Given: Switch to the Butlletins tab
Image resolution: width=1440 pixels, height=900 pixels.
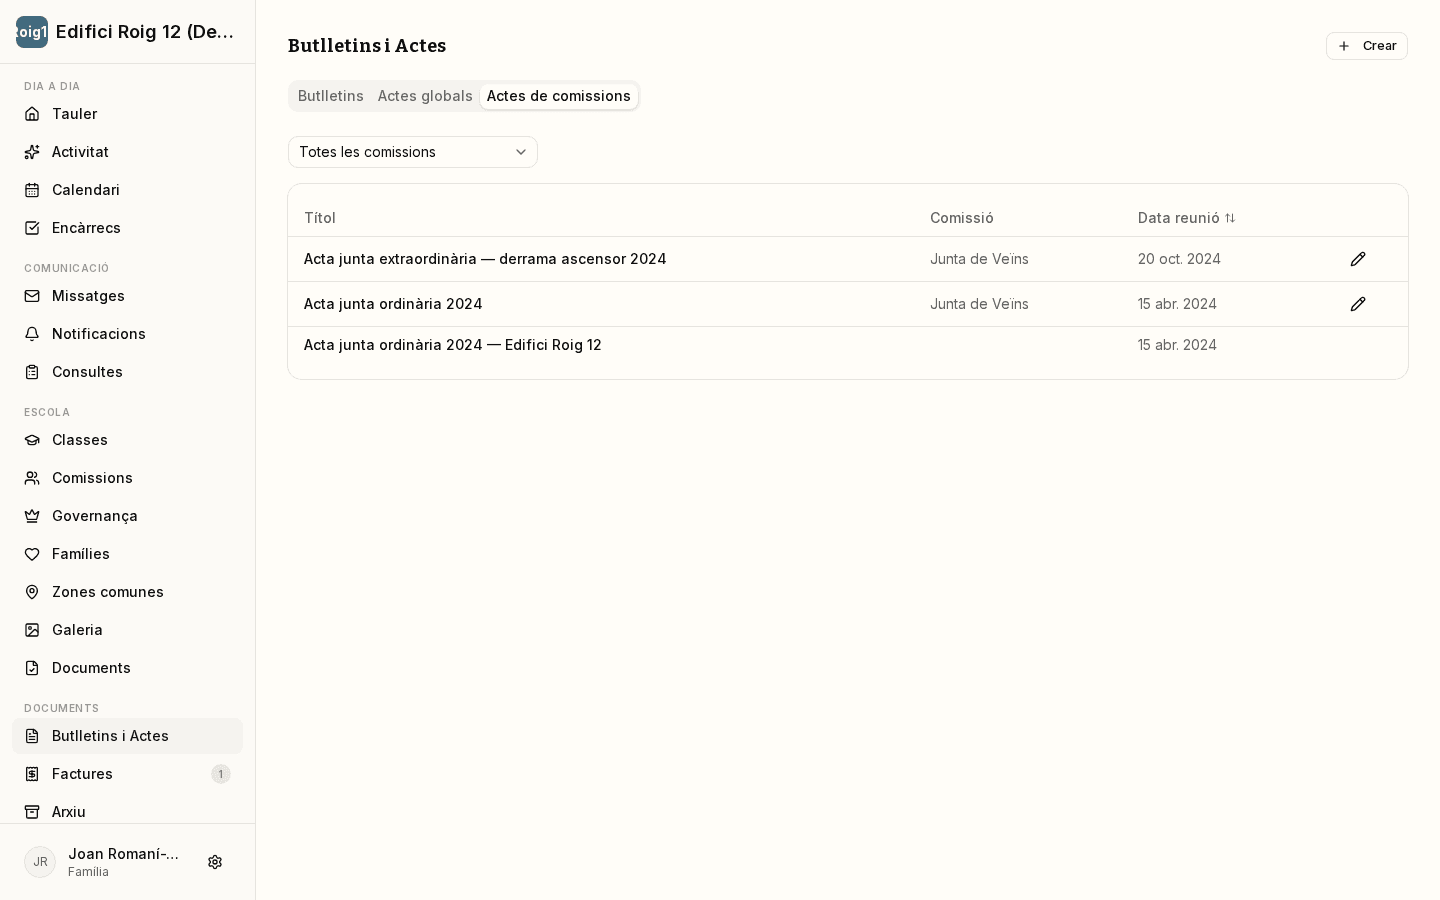Looking at the screenshot, I should coord(331,96).
